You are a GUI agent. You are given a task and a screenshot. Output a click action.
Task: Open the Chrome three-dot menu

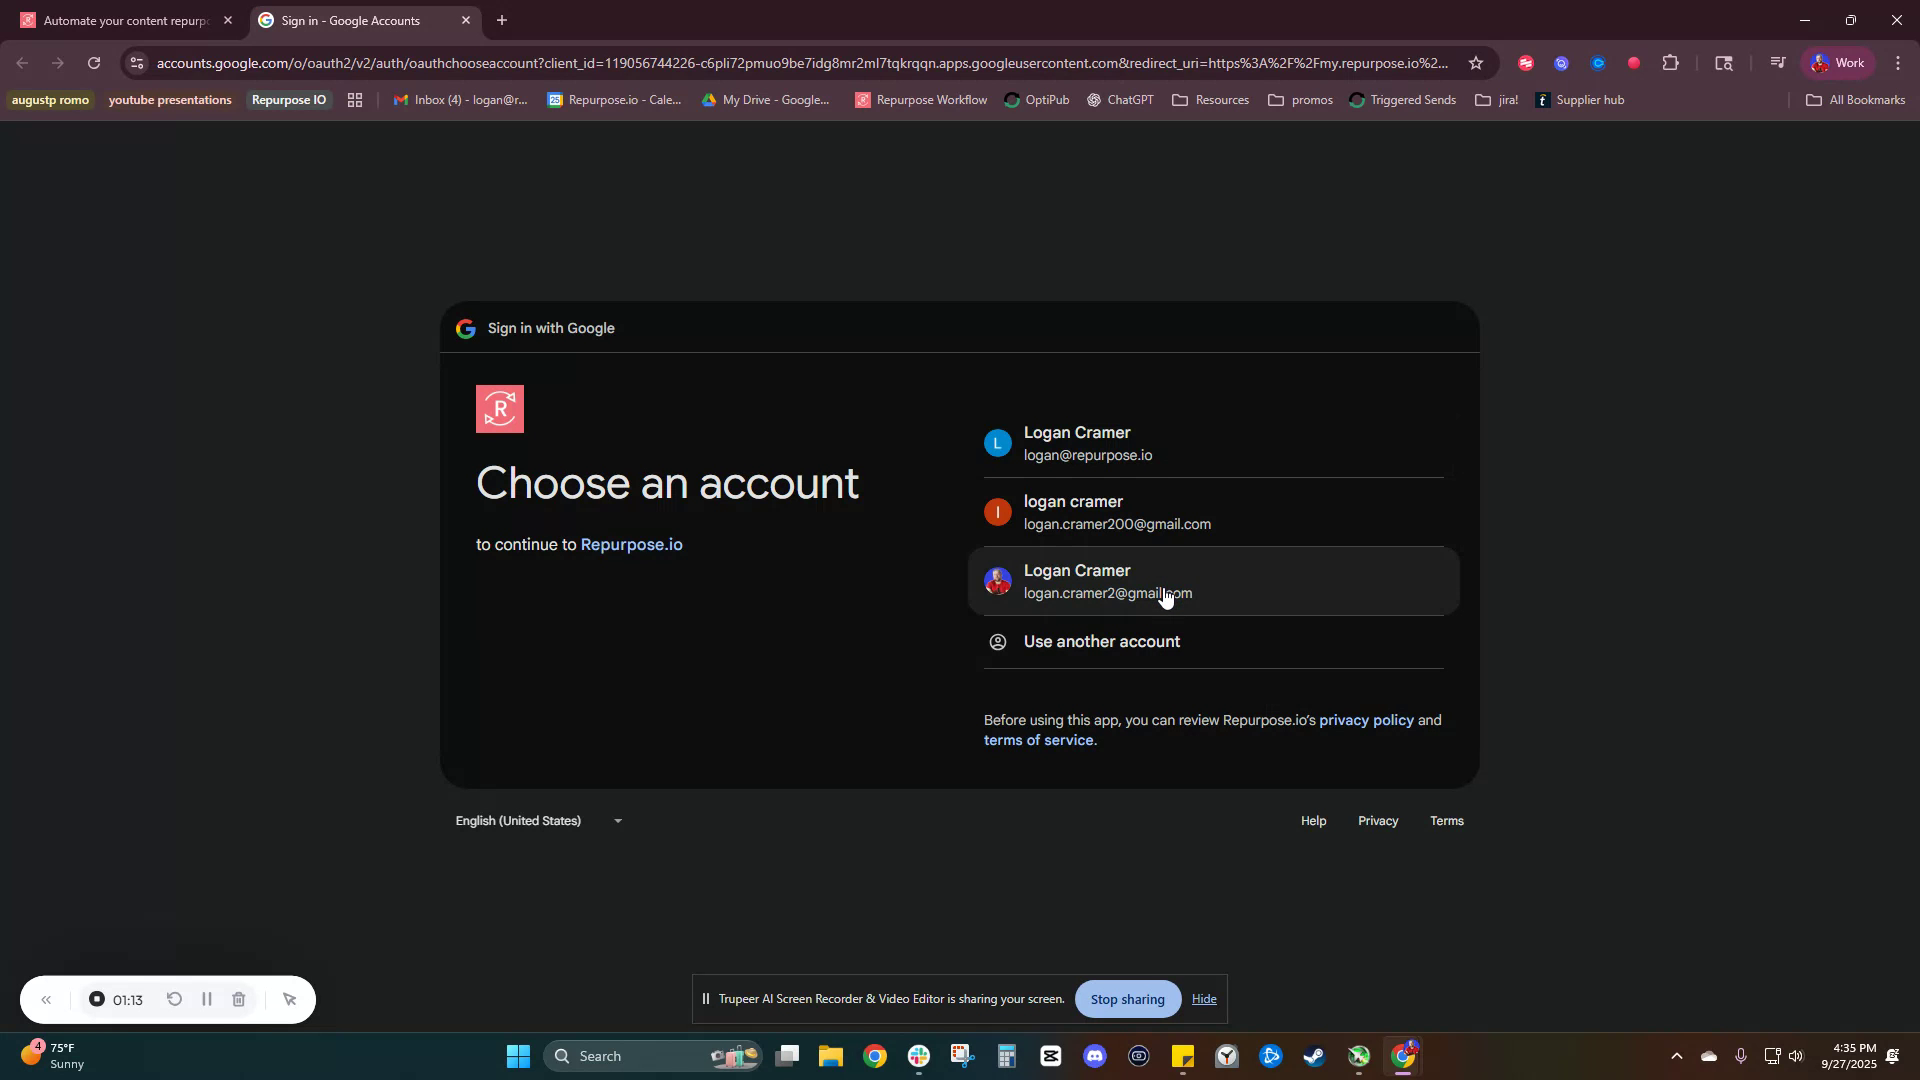click(x=1898, y=62)
